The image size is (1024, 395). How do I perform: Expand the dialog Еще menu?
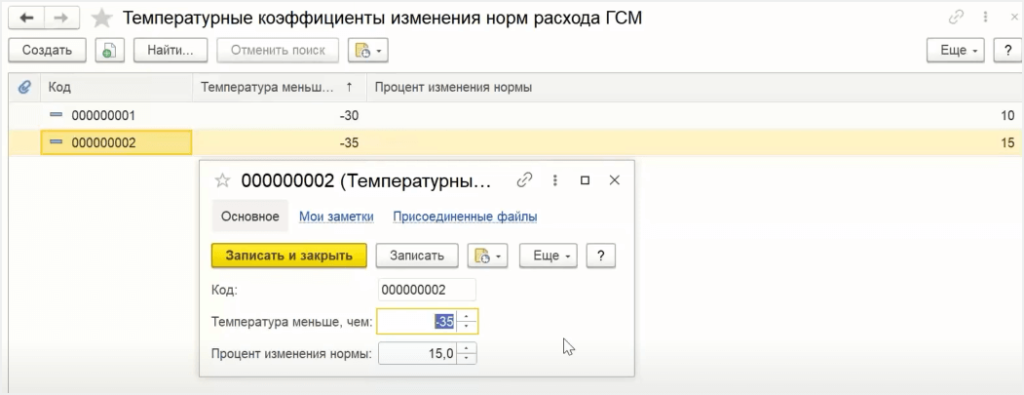point(549,256)
